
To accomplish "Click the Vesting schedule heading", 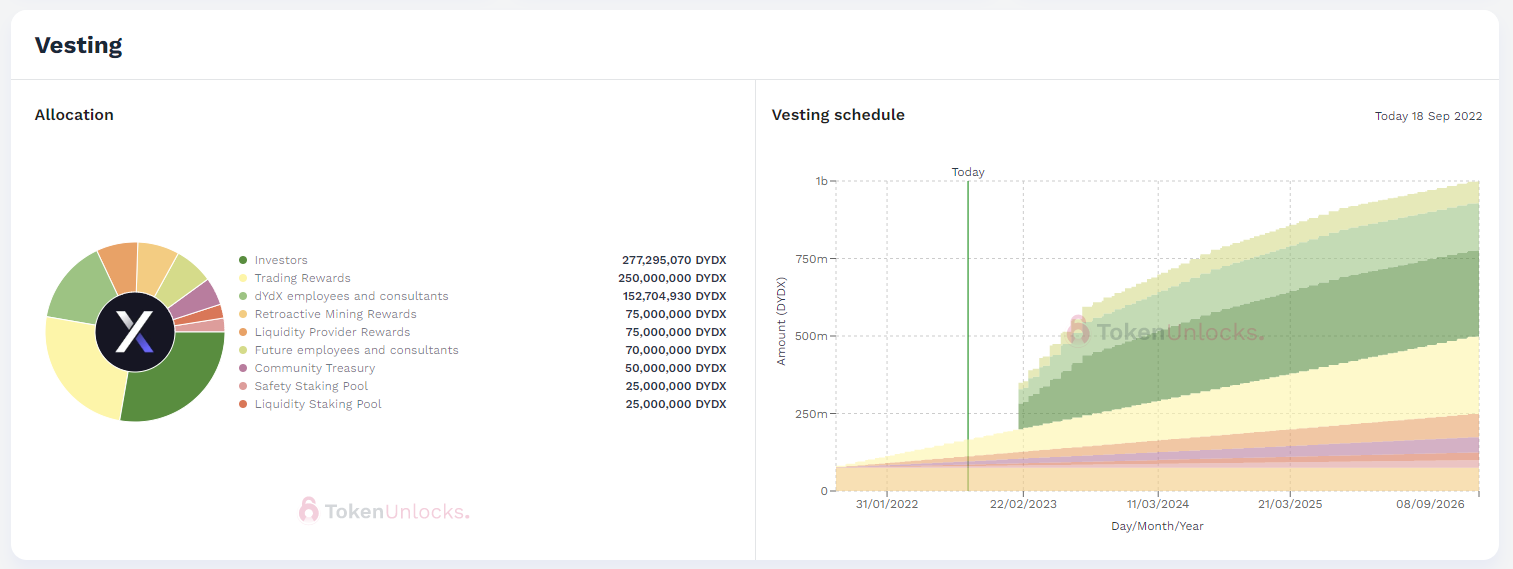I will click(838, 115).
